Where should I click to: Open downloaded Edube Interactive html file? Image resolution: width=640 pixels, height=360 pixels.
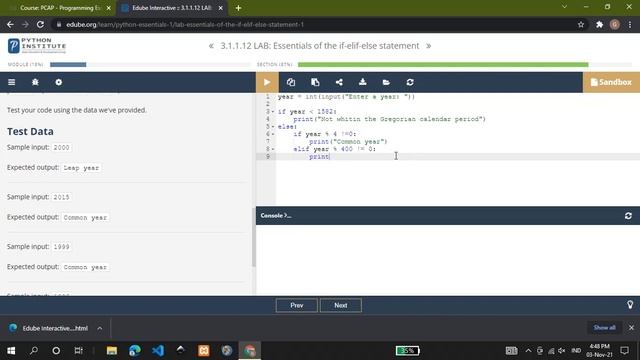(49, 328)
